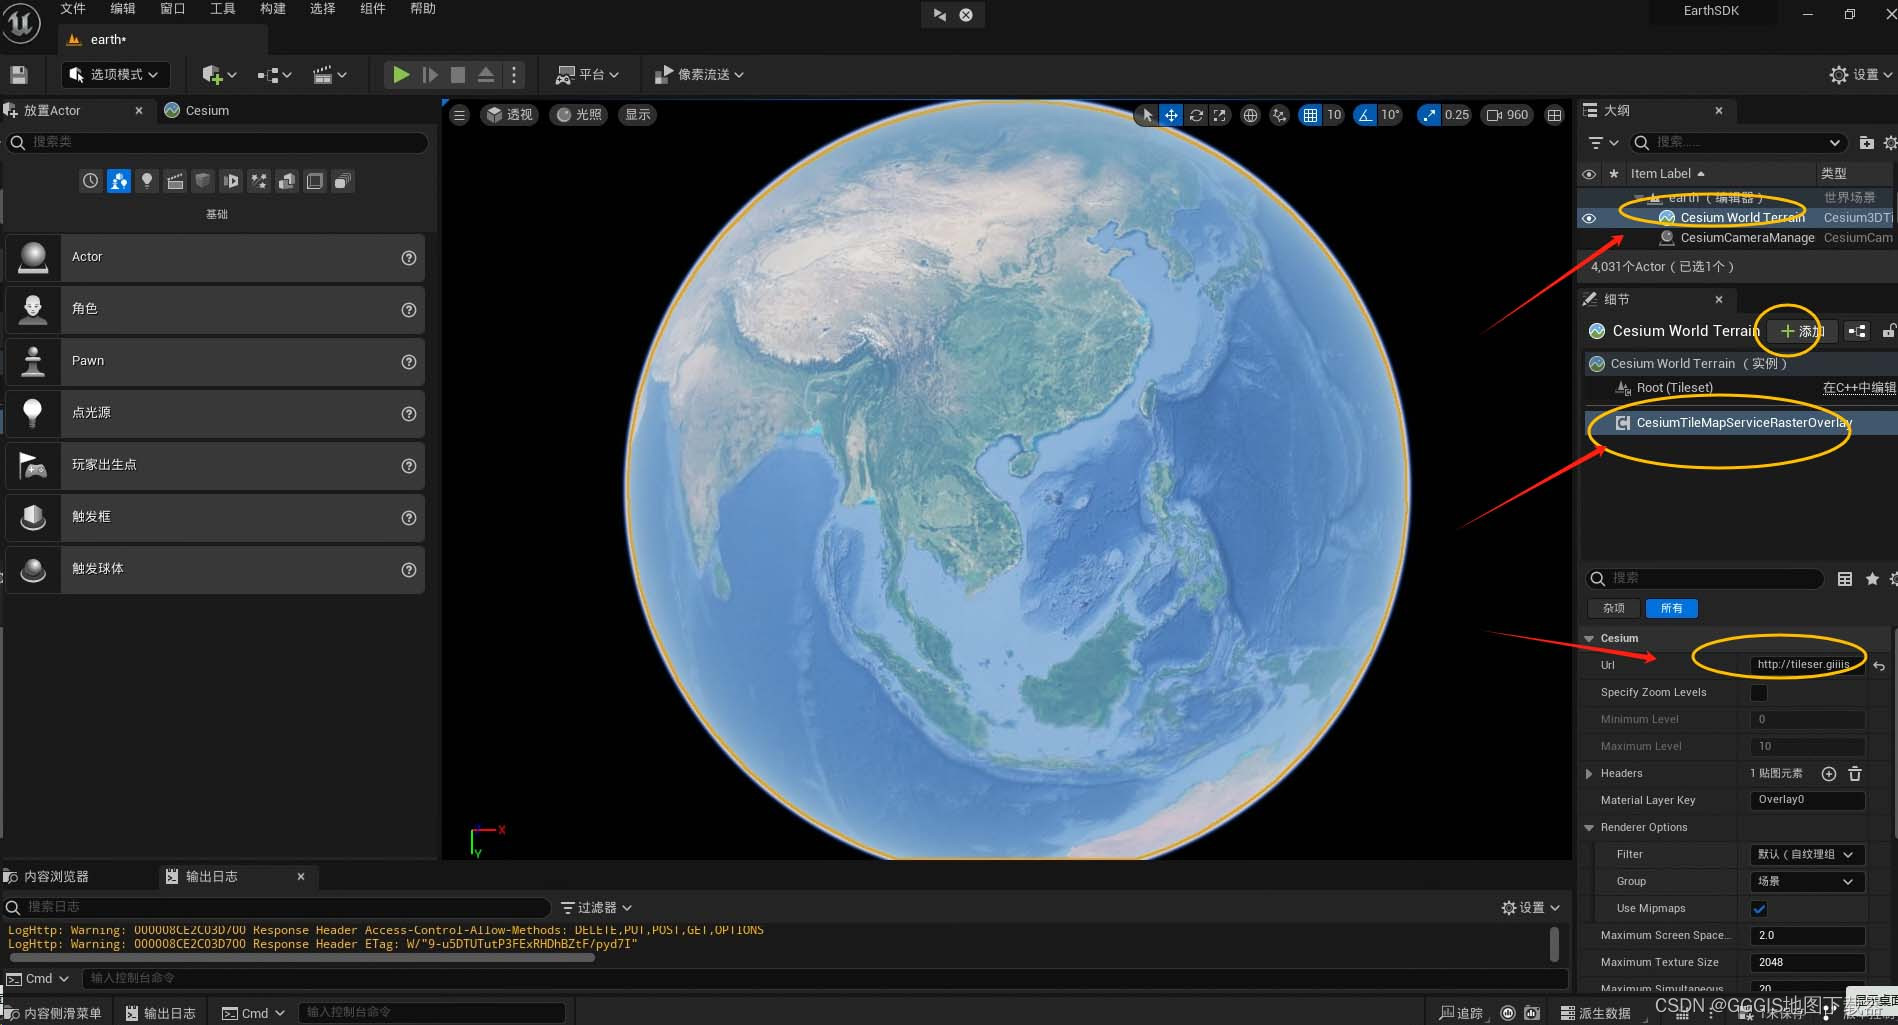Enable the Specify Zoom Levels checkbox
Screen dimensions: 1898x1025
pyautogui.click(x=1759, y=693)
